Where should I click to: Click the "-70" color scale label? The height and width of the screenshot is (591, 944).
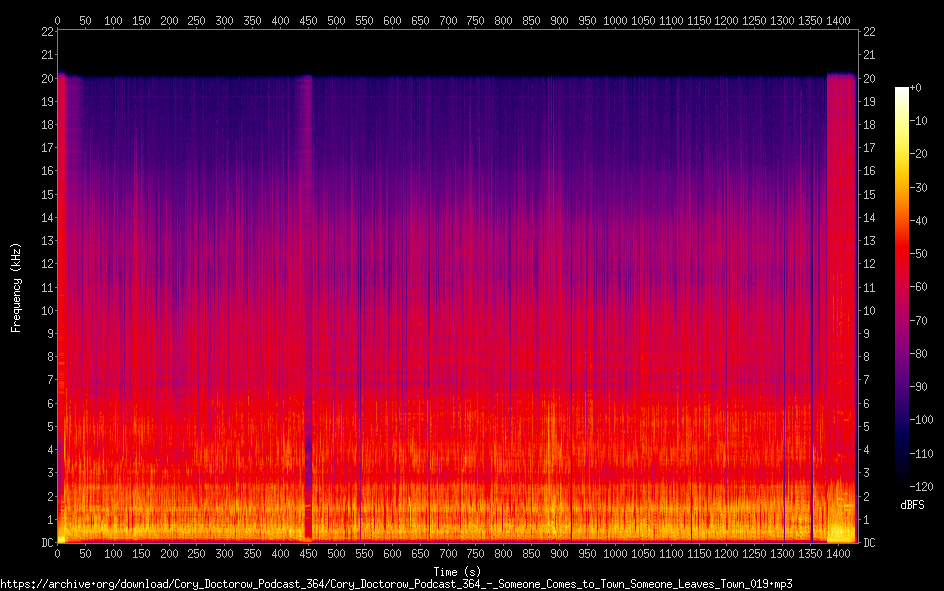(919, 321)
